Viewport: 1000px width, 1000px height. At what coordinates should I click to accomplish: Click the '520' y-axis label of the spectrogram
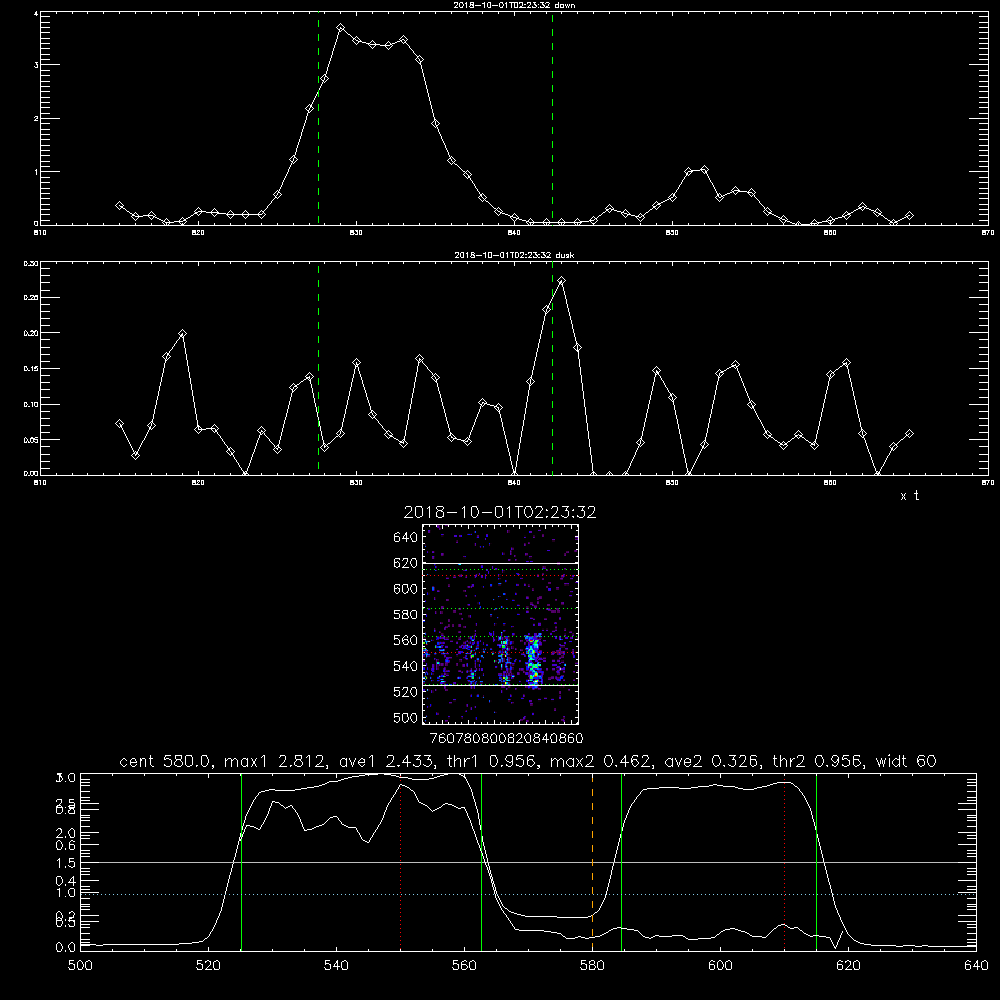click(406, 692)
